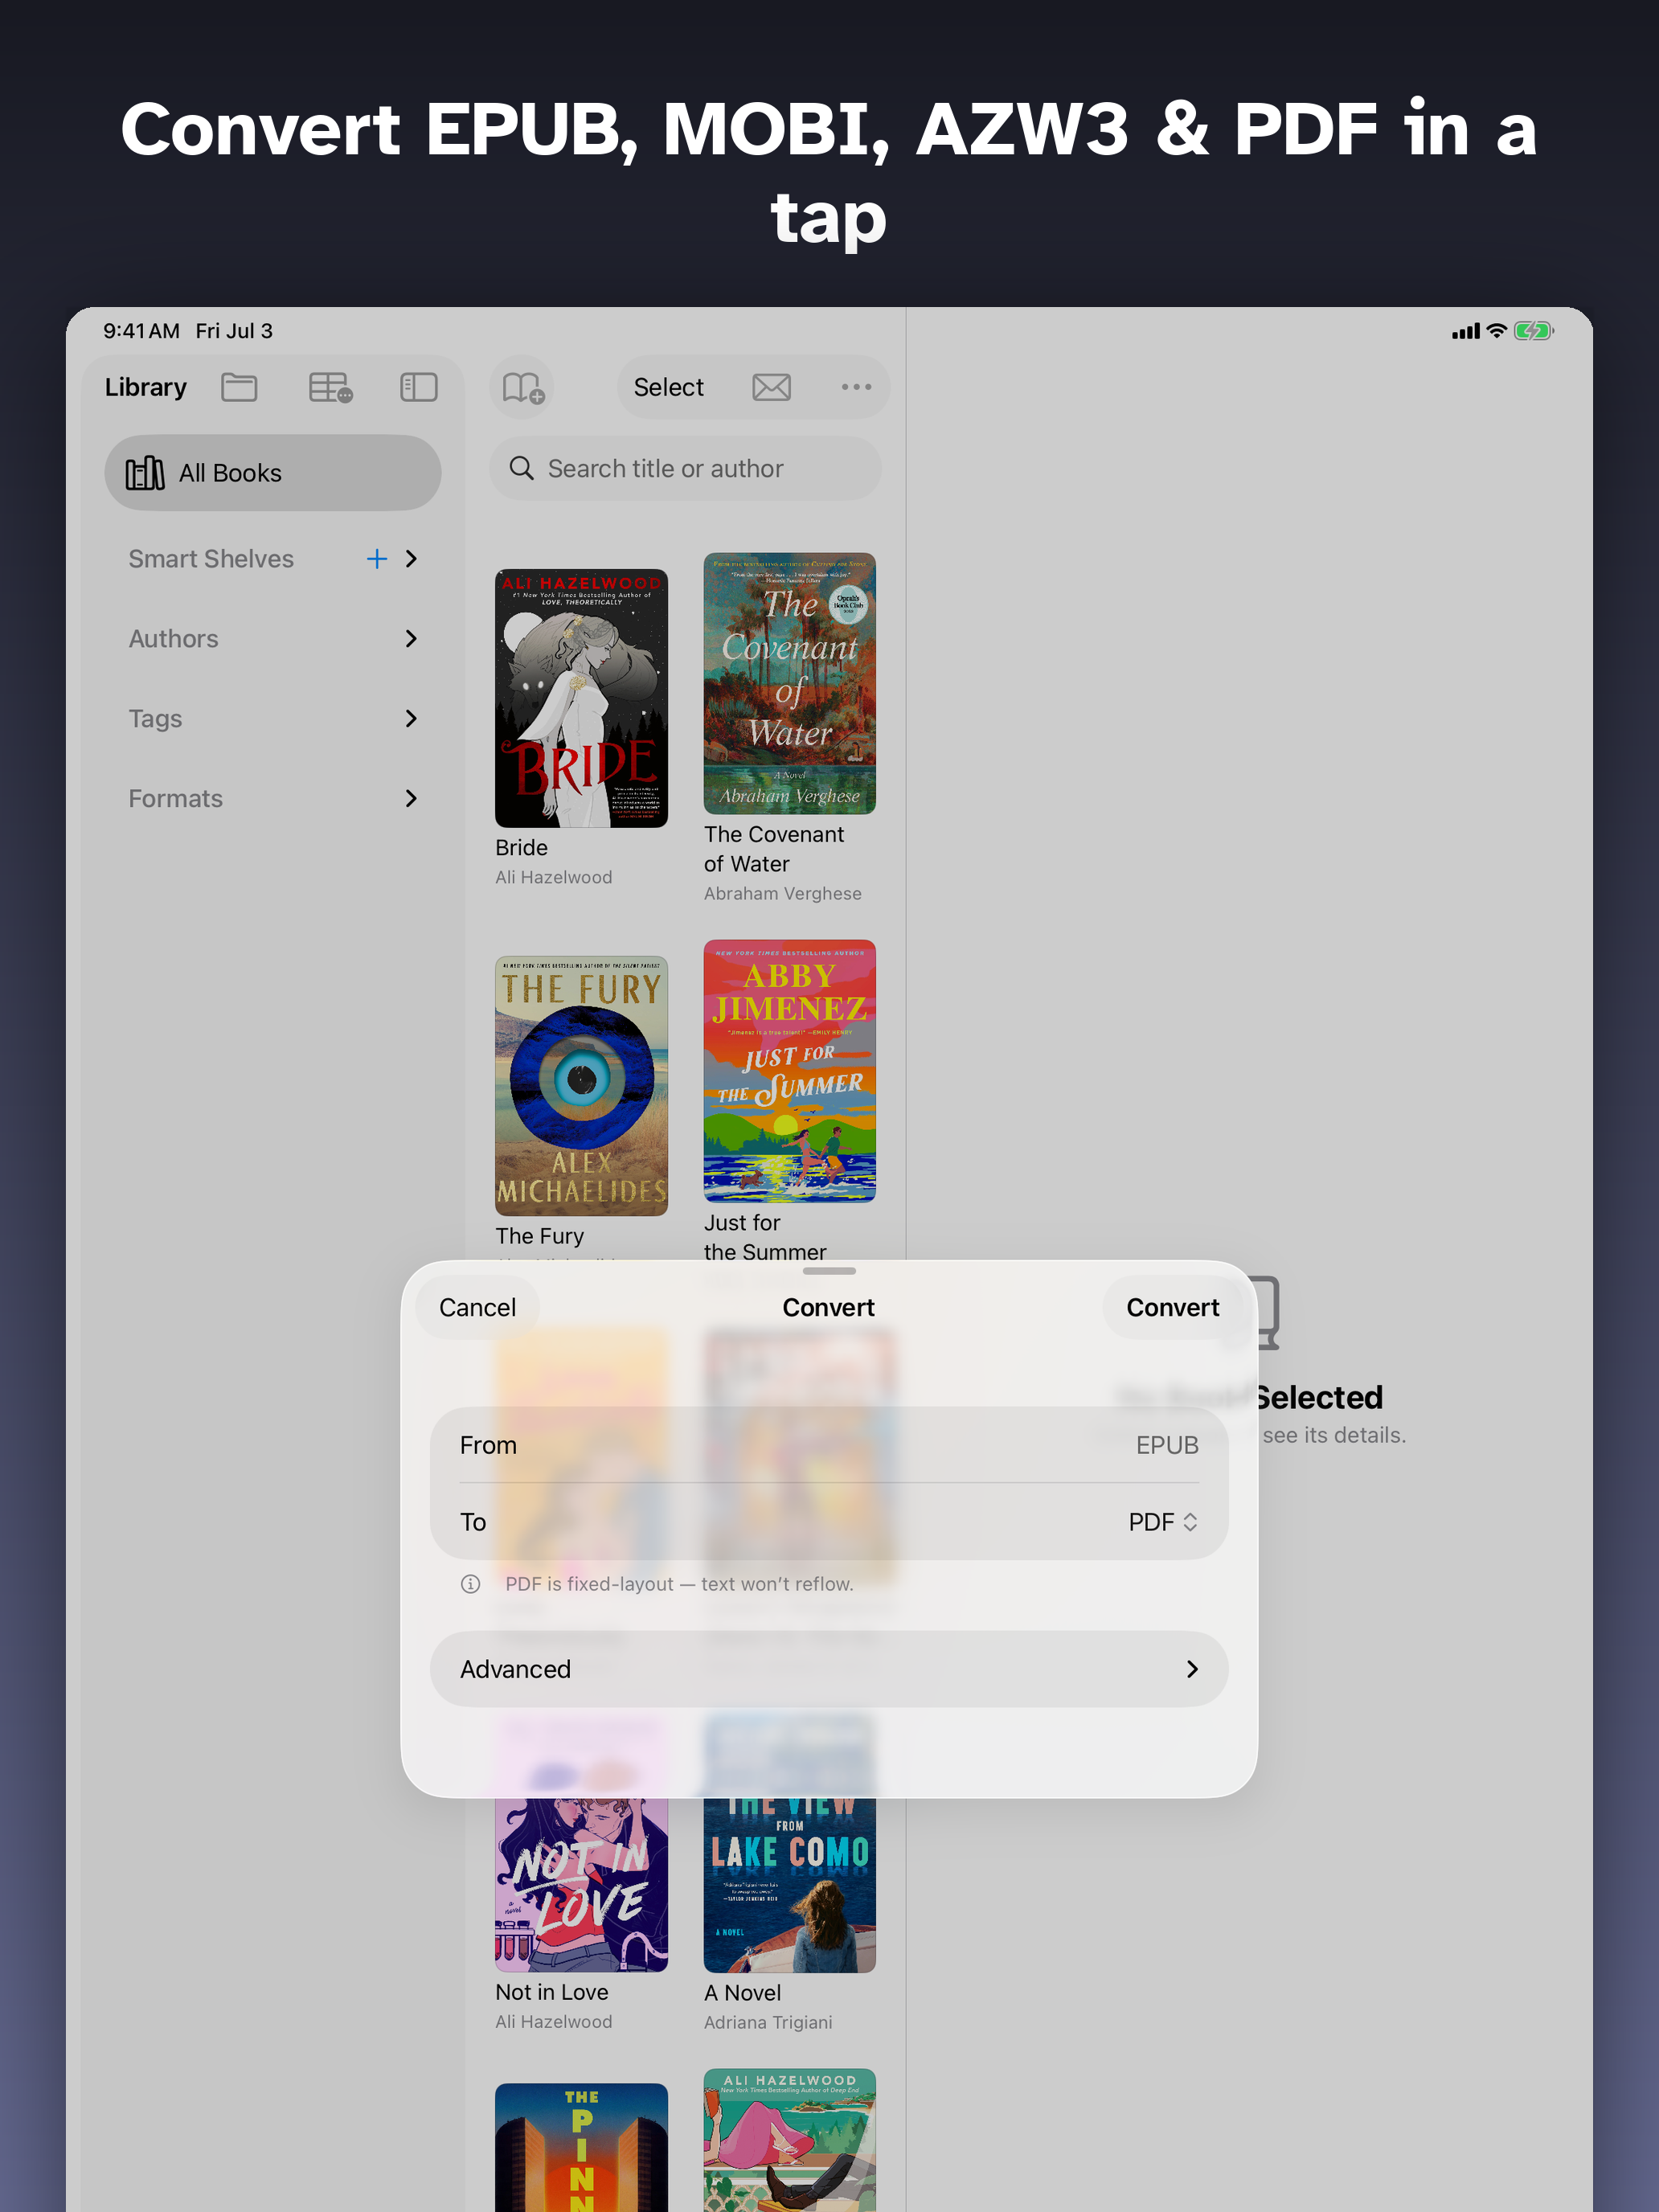This screenshot has height=2212, width=1659.
Task: Click the From EPUB row
Action: click(x=829, y=1445)
